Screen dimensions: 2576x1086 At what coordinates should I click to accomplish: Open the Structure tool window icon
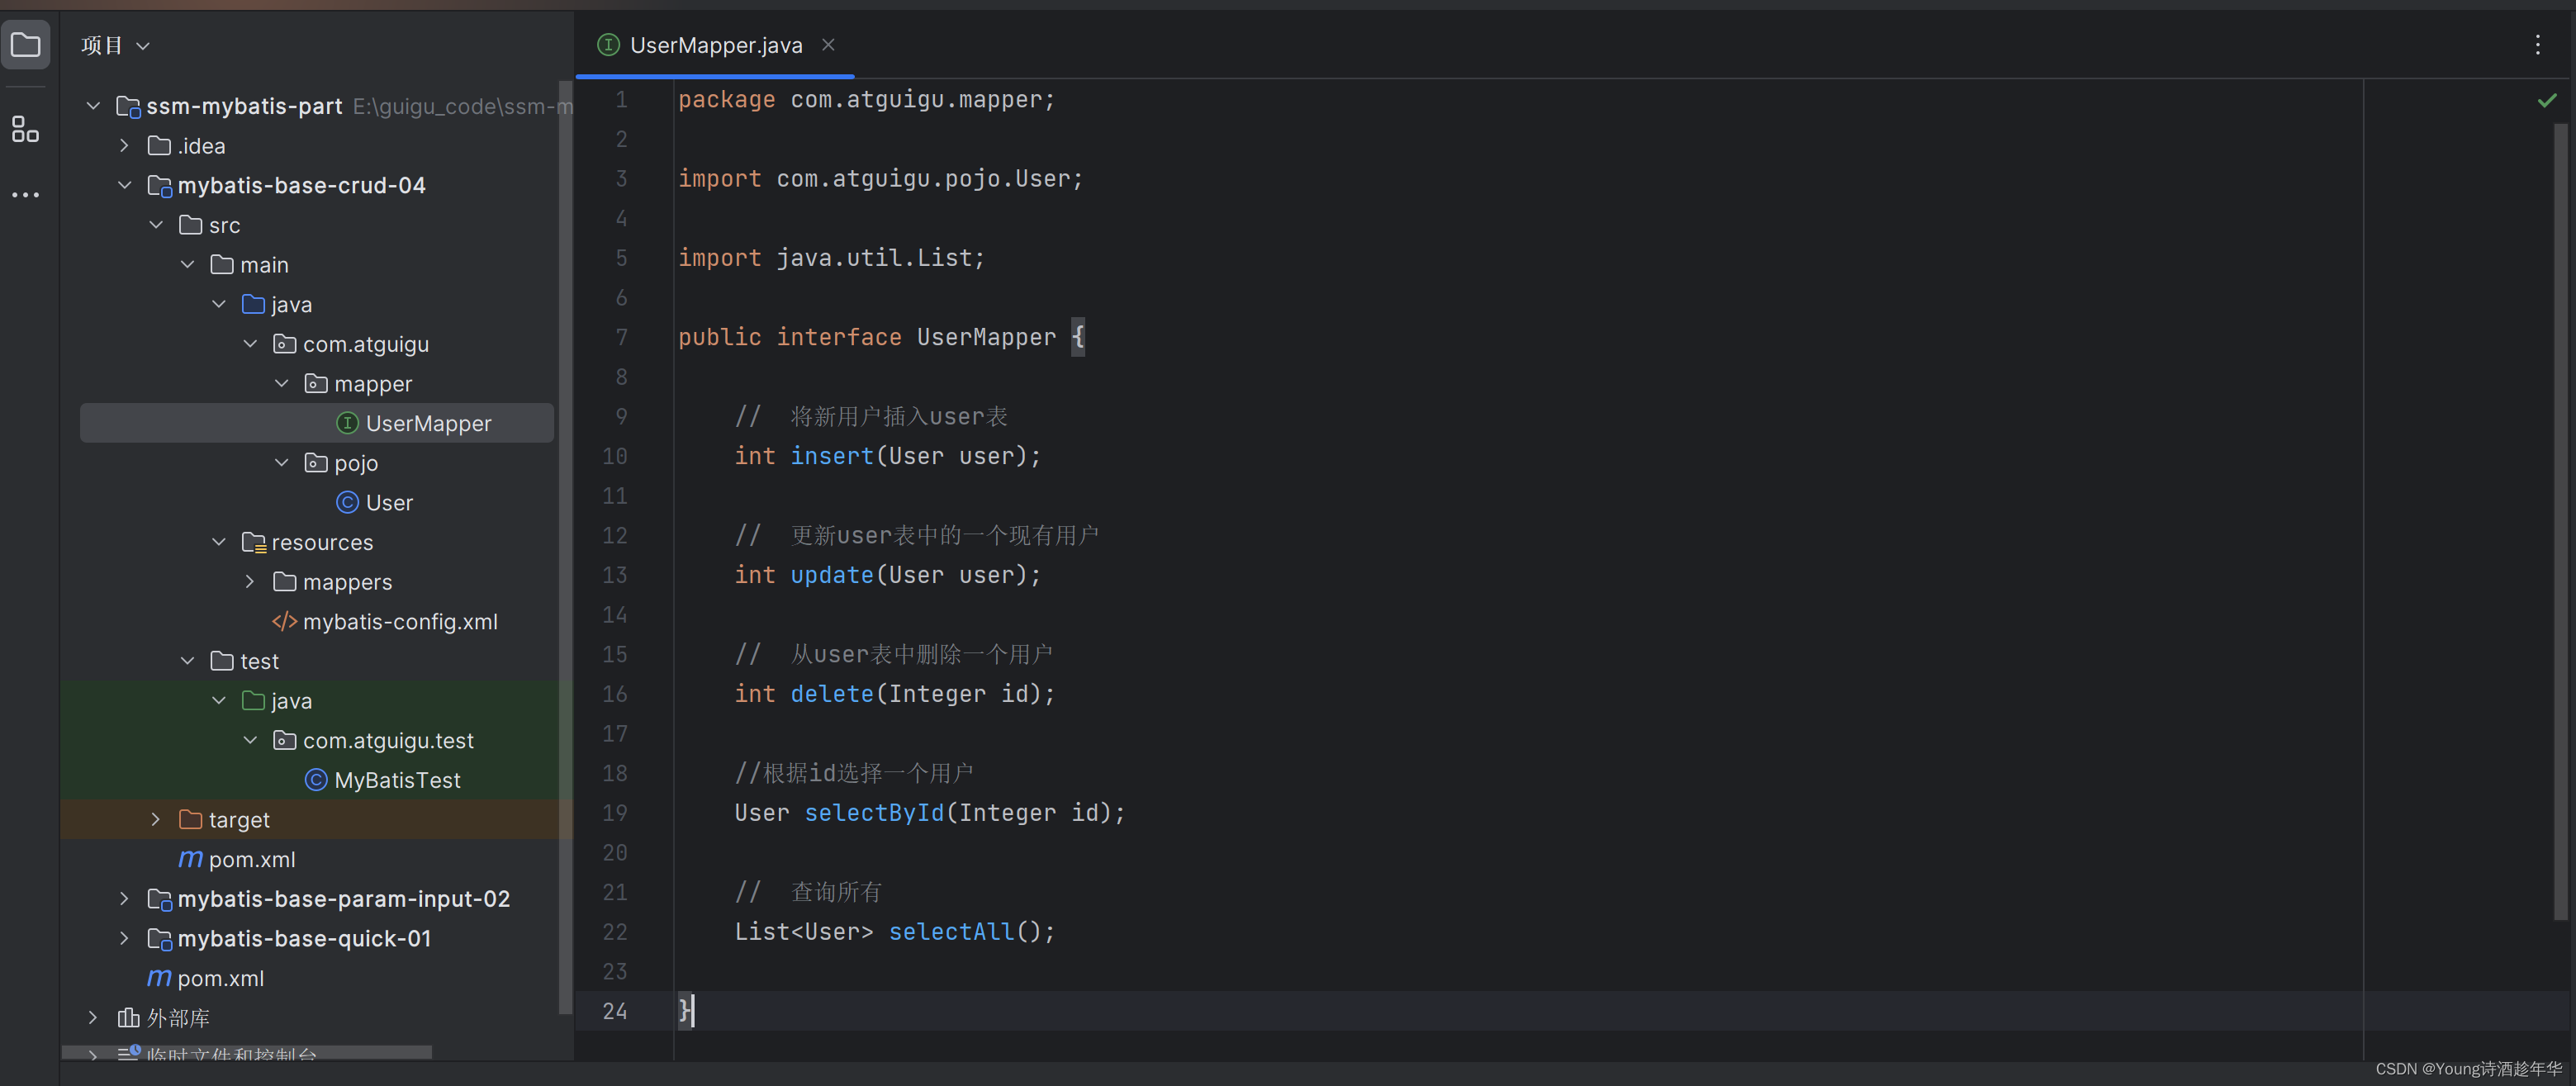pyautogui.click(x=25, y=129)
